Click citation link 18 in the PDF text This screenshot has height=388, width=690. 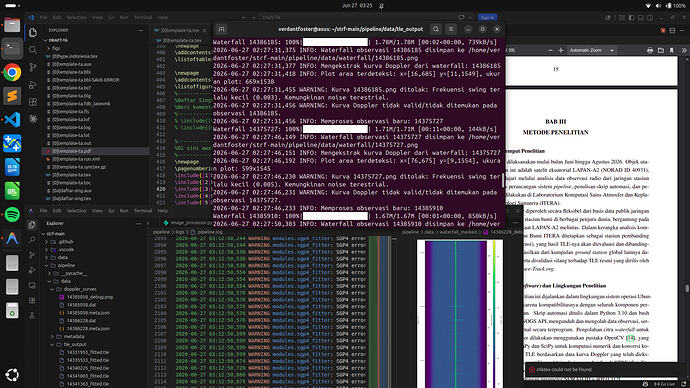pos(631,338)
